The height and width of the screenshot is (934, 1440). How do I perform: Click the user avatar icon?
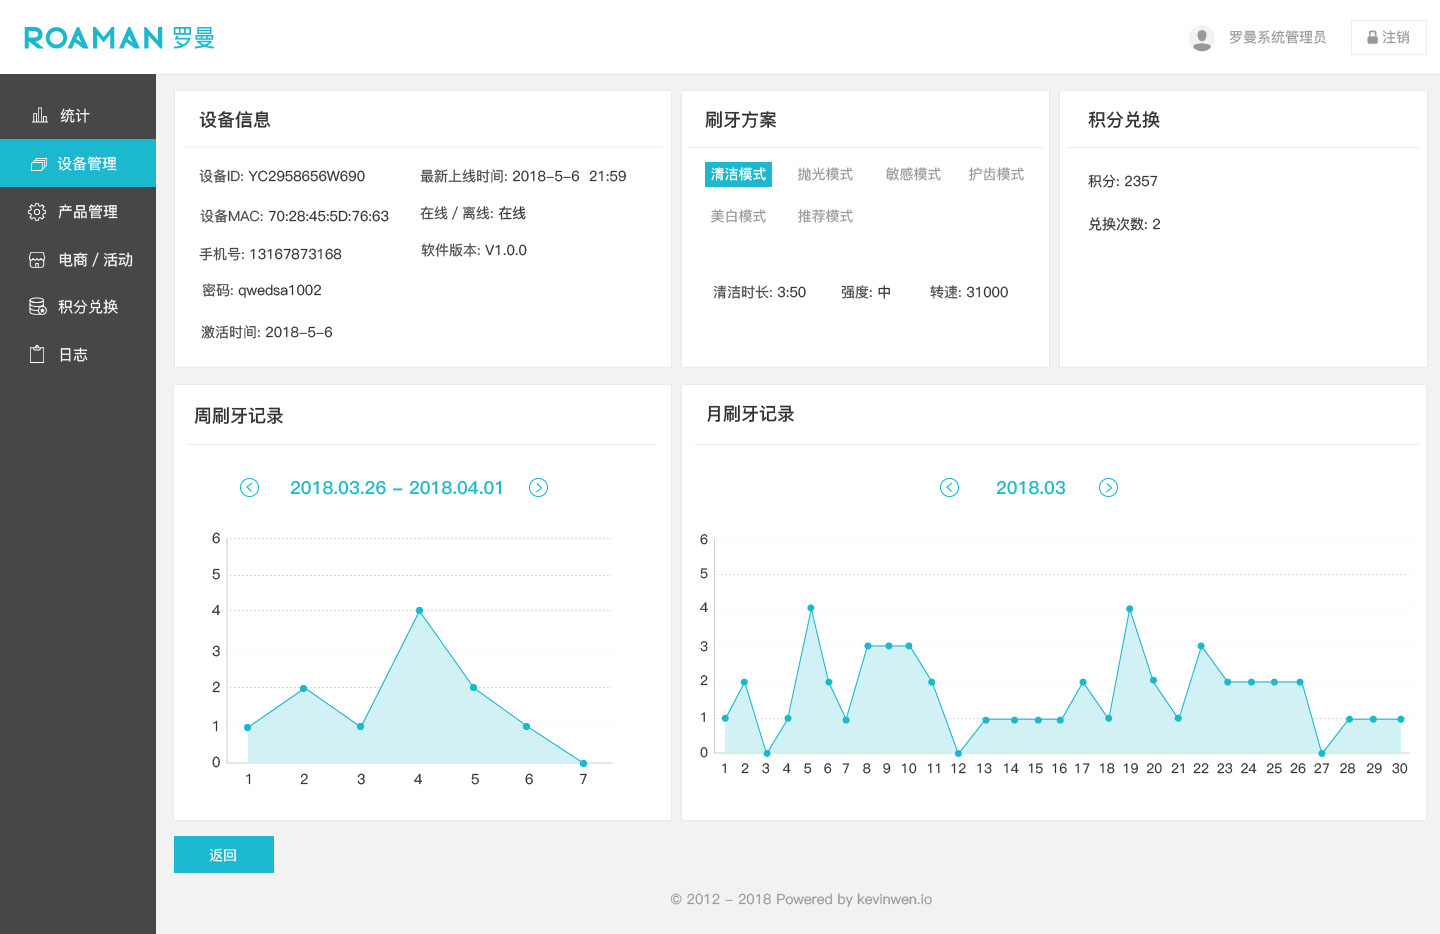[1202, 38]
